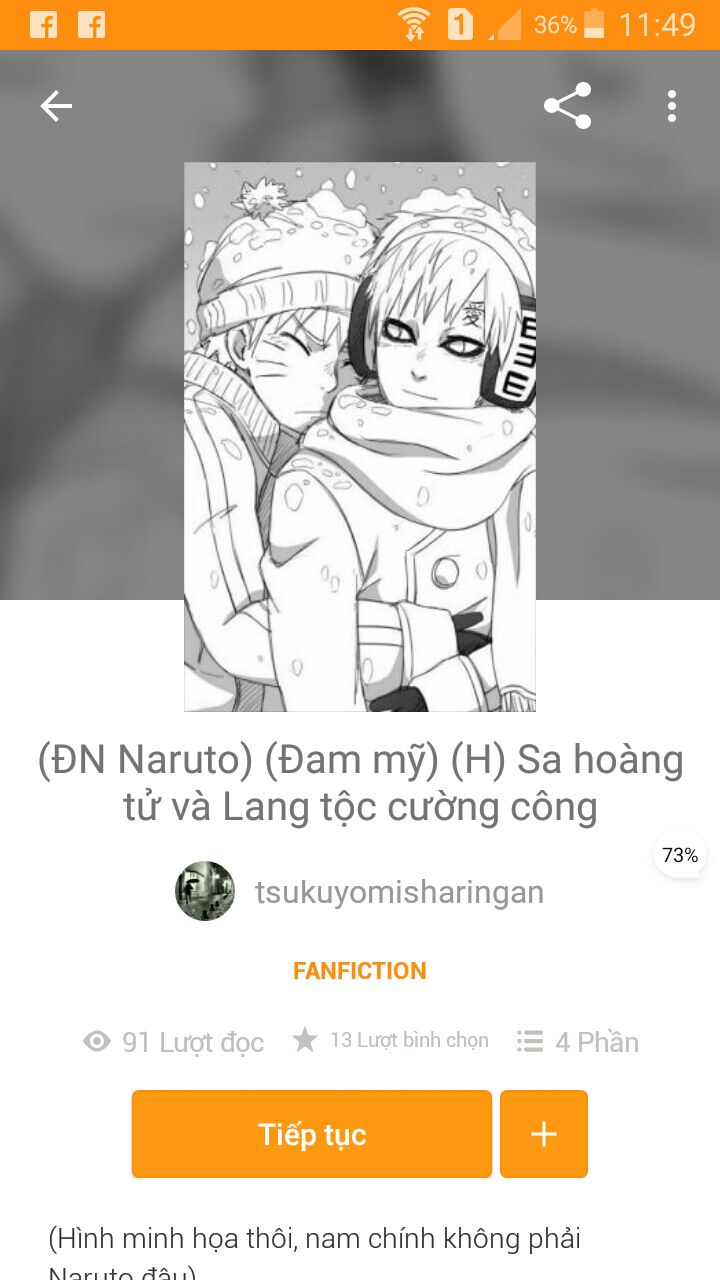Tap the SIM card 1 status icon
Viewport: 720px width, 1280px height.
point(460,24)
